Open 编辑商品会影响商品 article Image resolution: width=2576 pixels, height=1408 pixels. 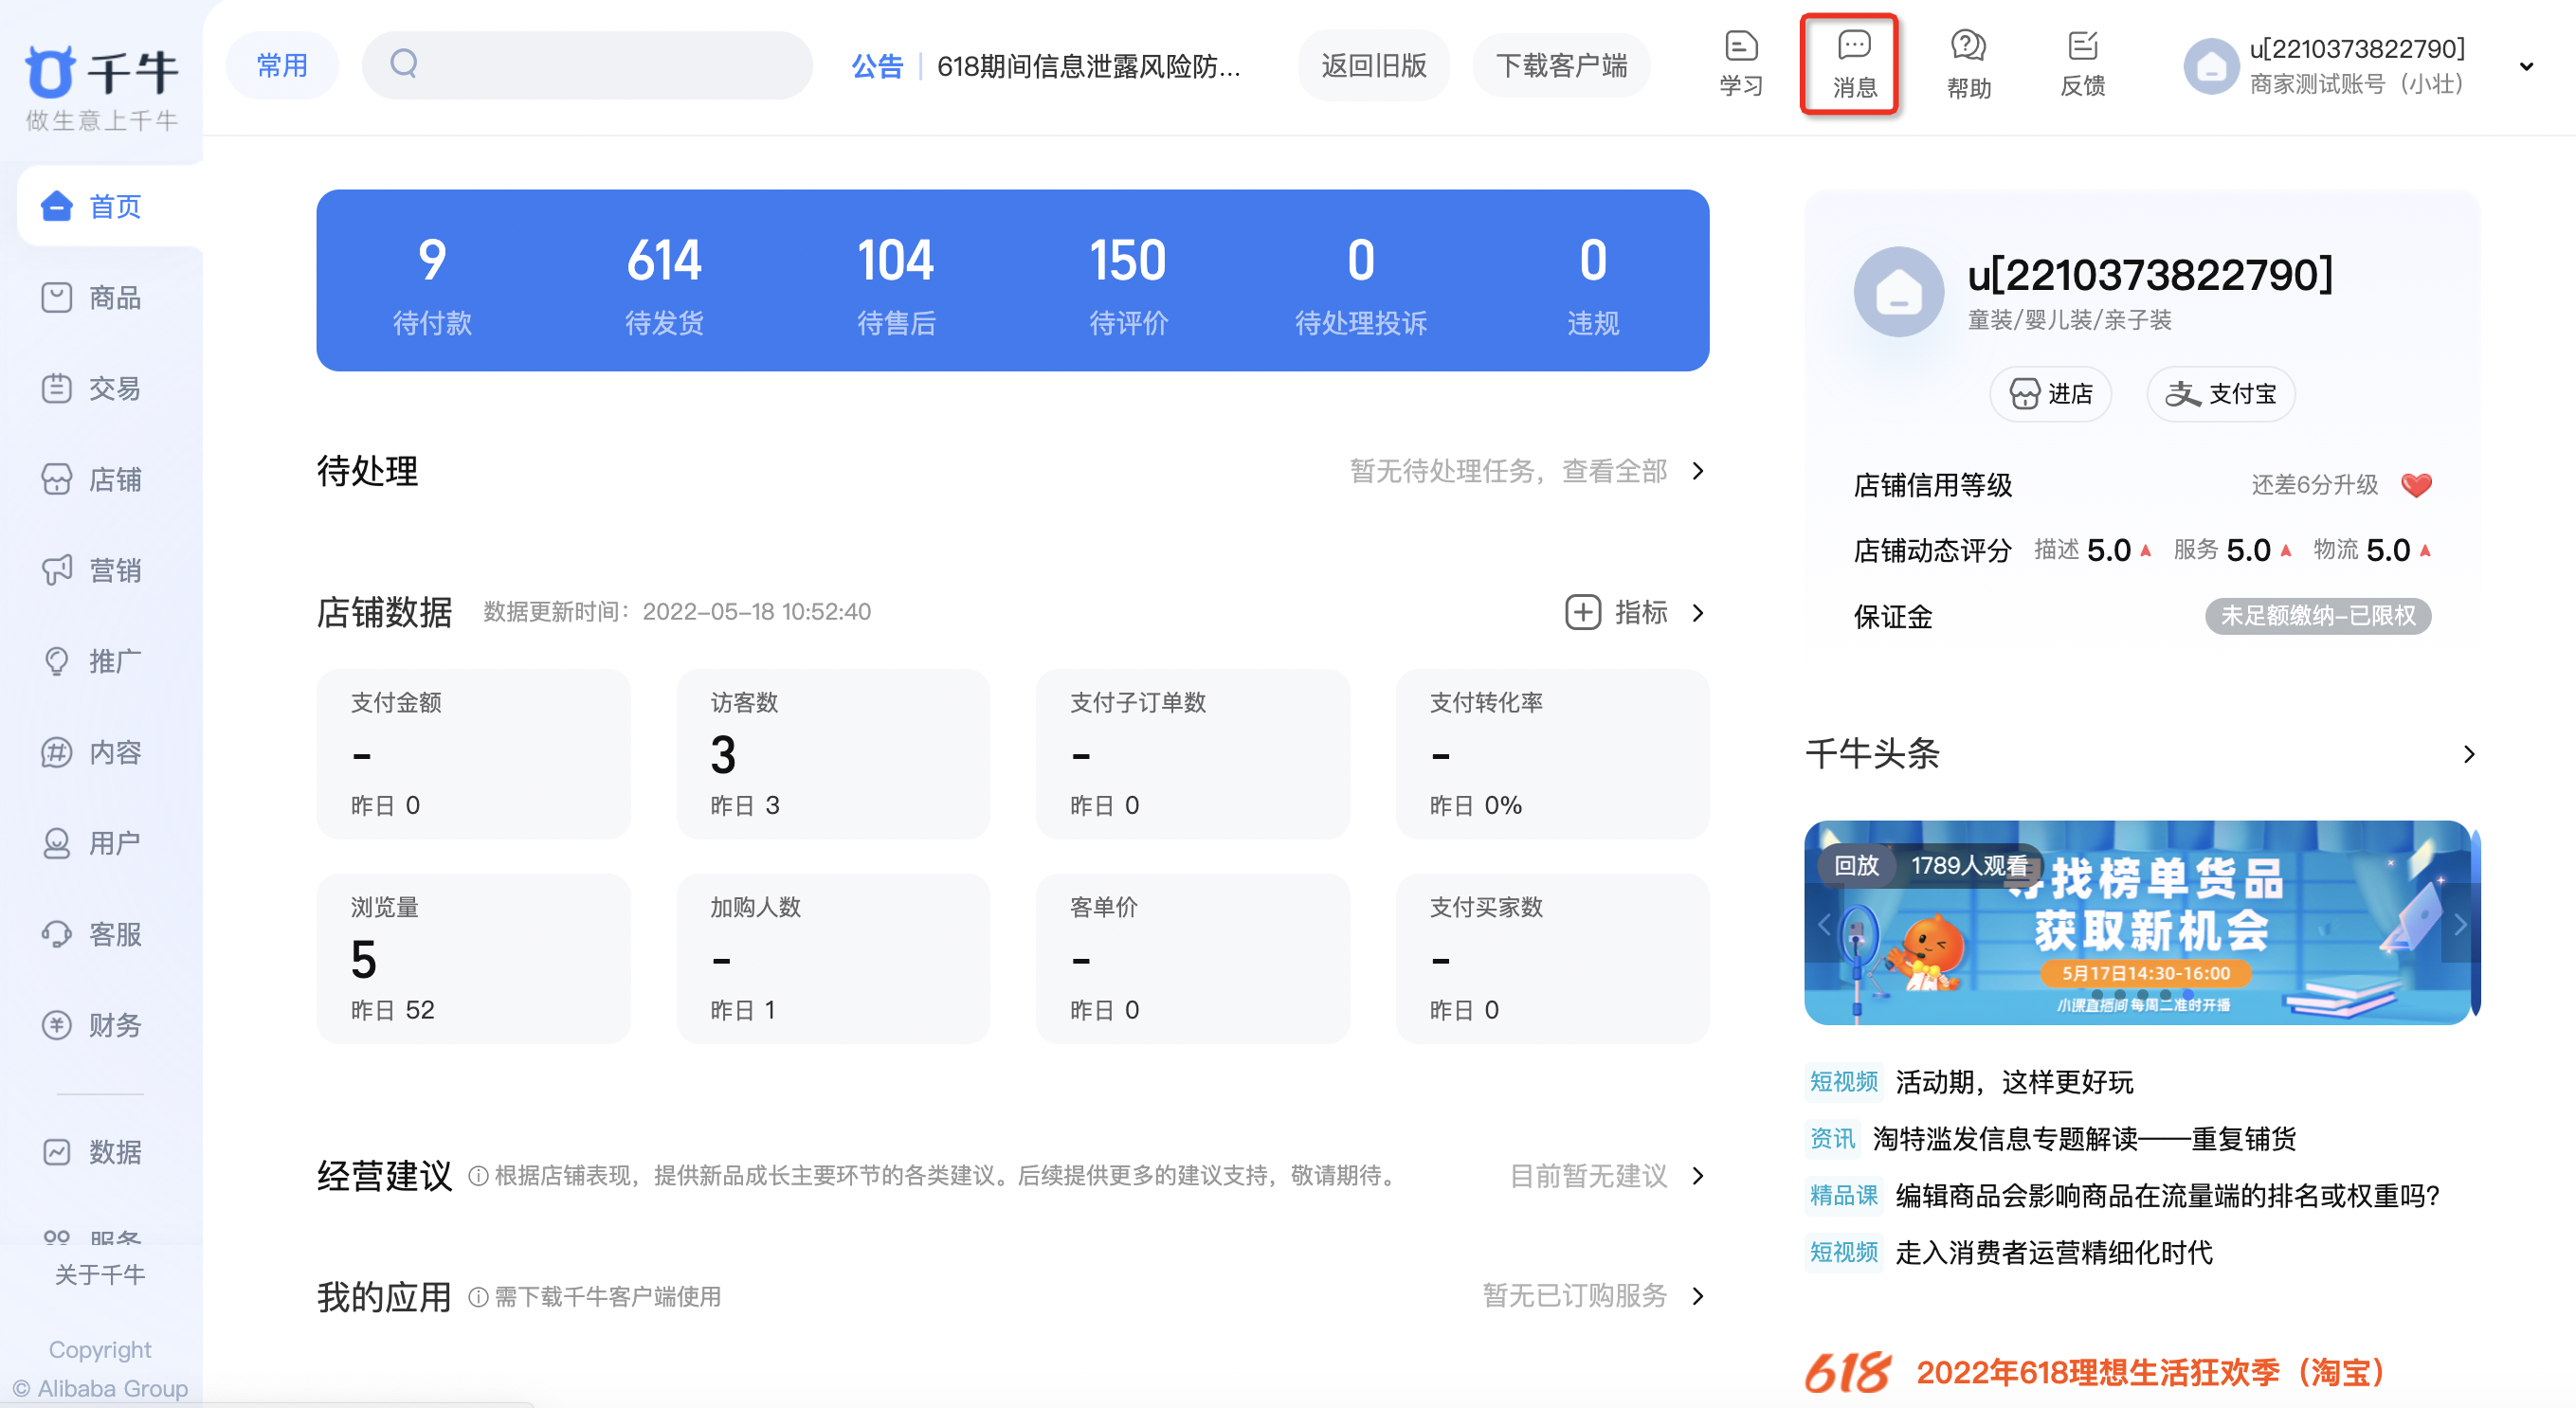click(x=2167, y=1196)
